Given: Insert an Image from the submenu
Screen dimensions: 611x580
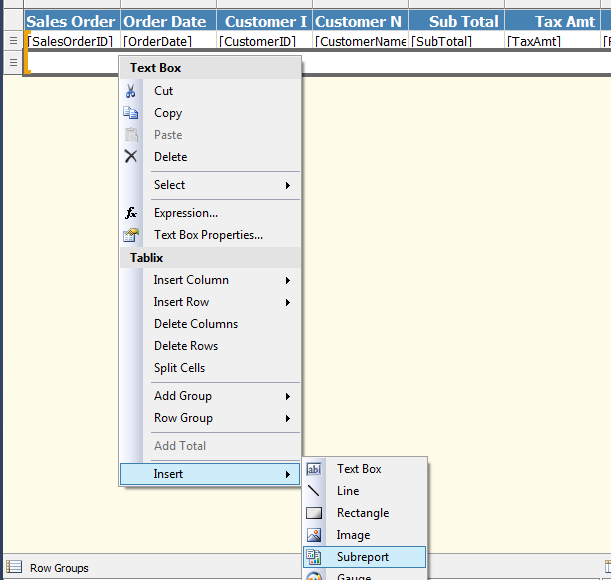Looking at the screenshot, I should point(364,535).
